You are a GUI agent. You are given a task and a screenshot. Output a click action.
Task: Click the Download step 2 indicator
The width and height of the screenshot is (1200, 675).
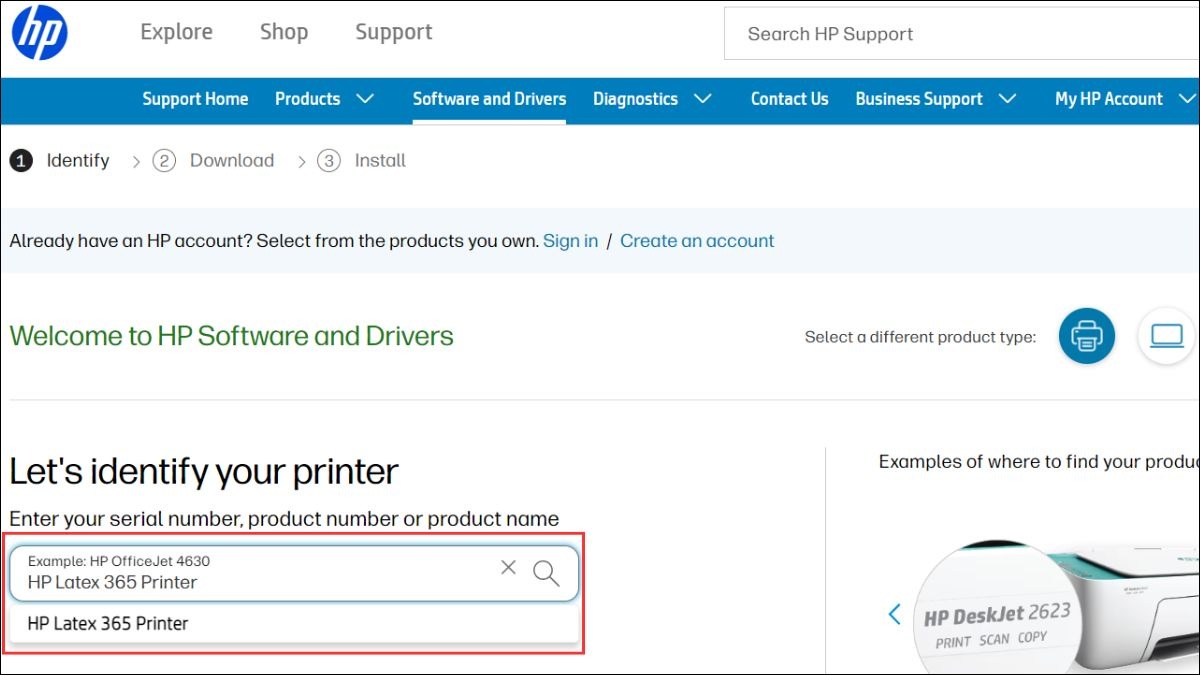tap(213, 160)
